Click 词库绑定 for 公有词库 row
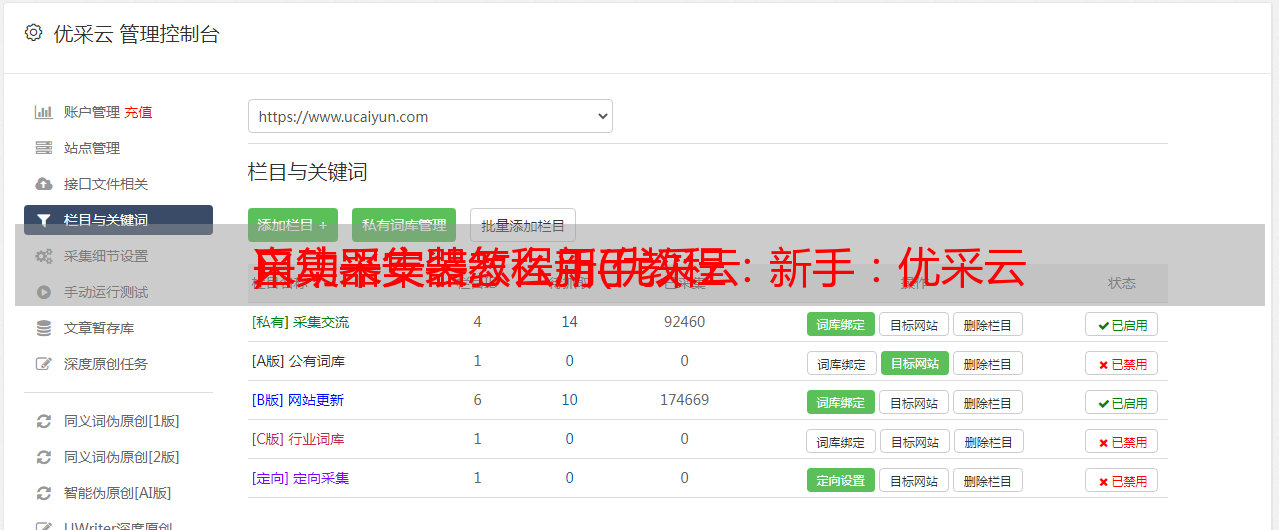 (x=842, y=363)
